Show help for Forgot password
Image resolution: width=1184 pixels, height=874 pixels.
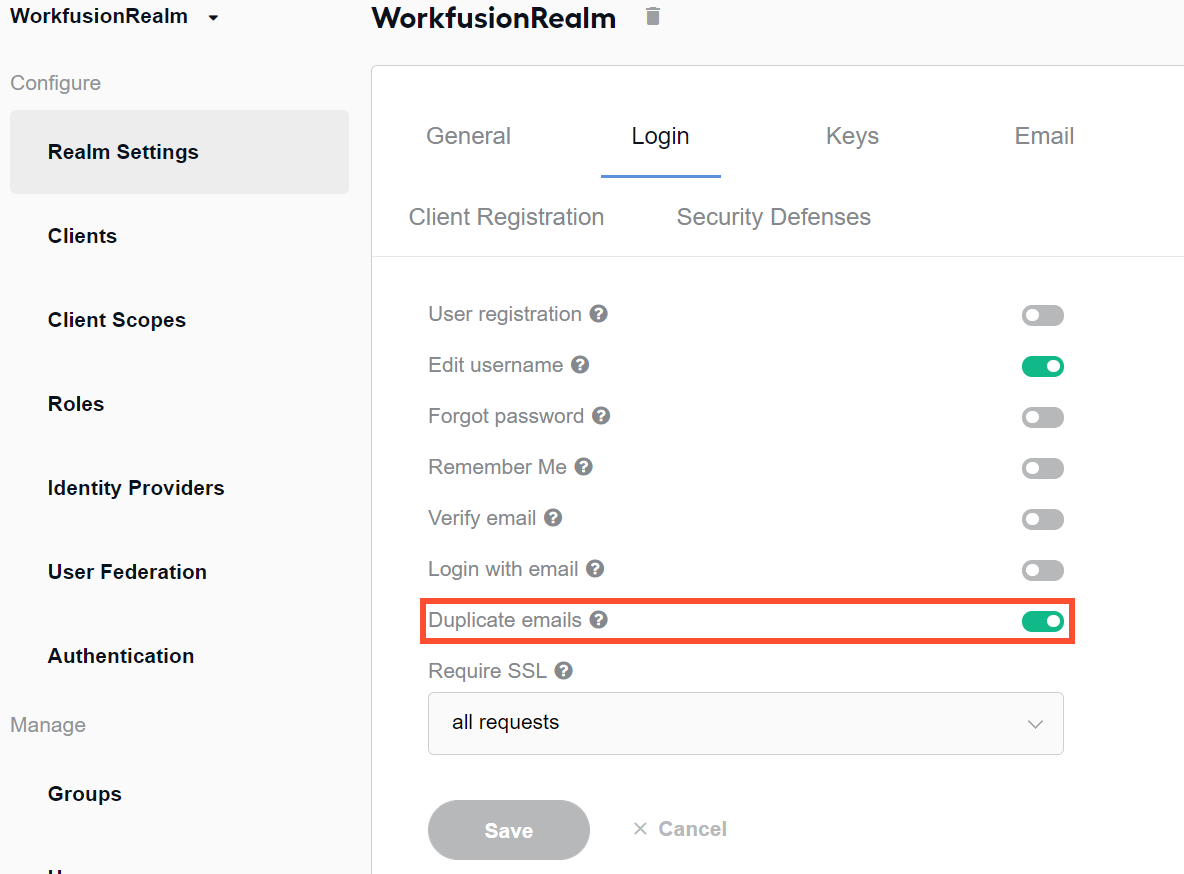pos(601,415)
